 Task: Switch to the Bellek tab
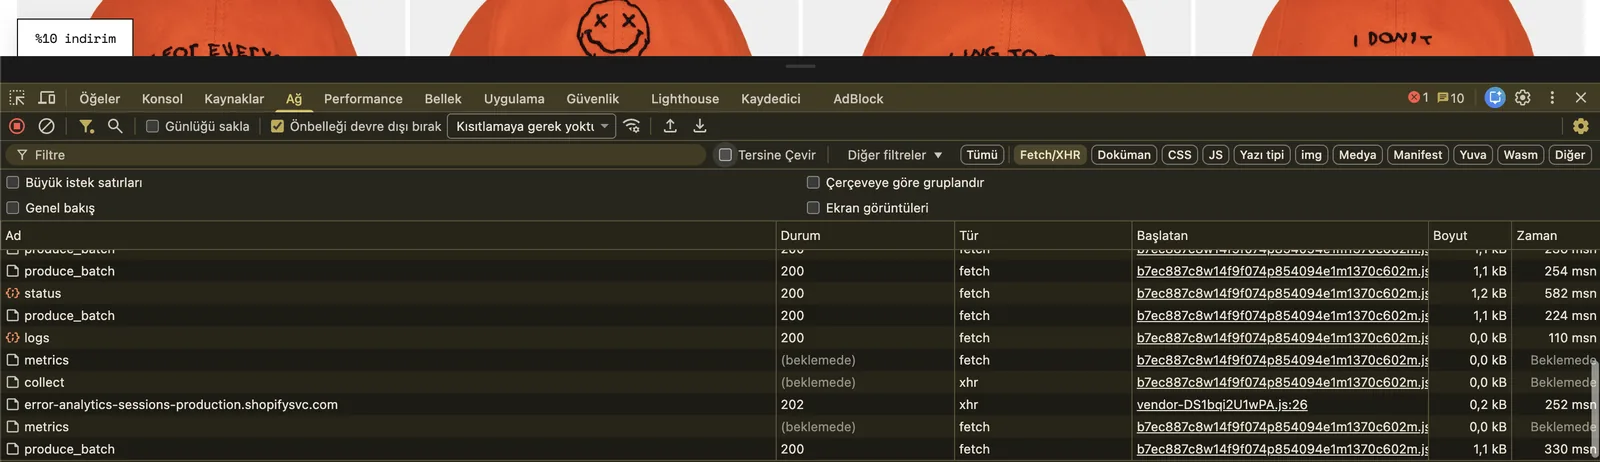click(x=443, y=98)
